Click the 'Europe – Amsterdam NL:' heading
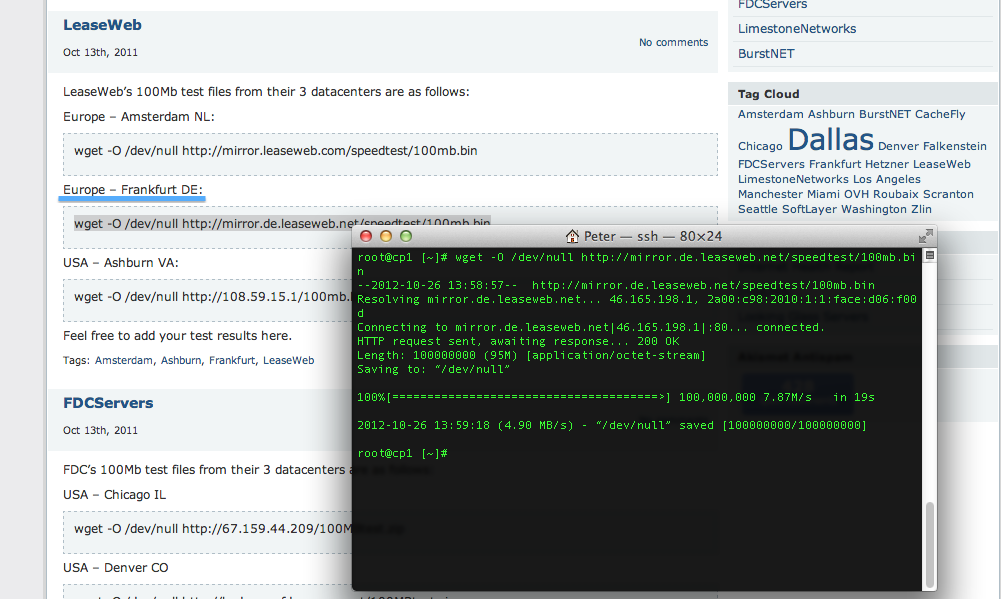The image size is (1001, 599). (x=139, y=117)
